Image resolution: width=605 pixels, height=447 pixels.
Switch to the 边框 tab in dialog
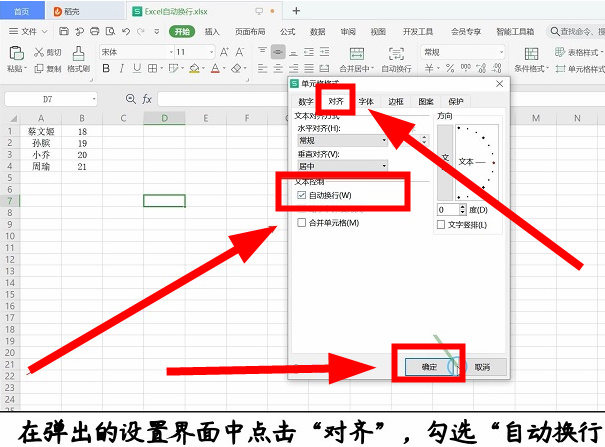coord(395,101)
